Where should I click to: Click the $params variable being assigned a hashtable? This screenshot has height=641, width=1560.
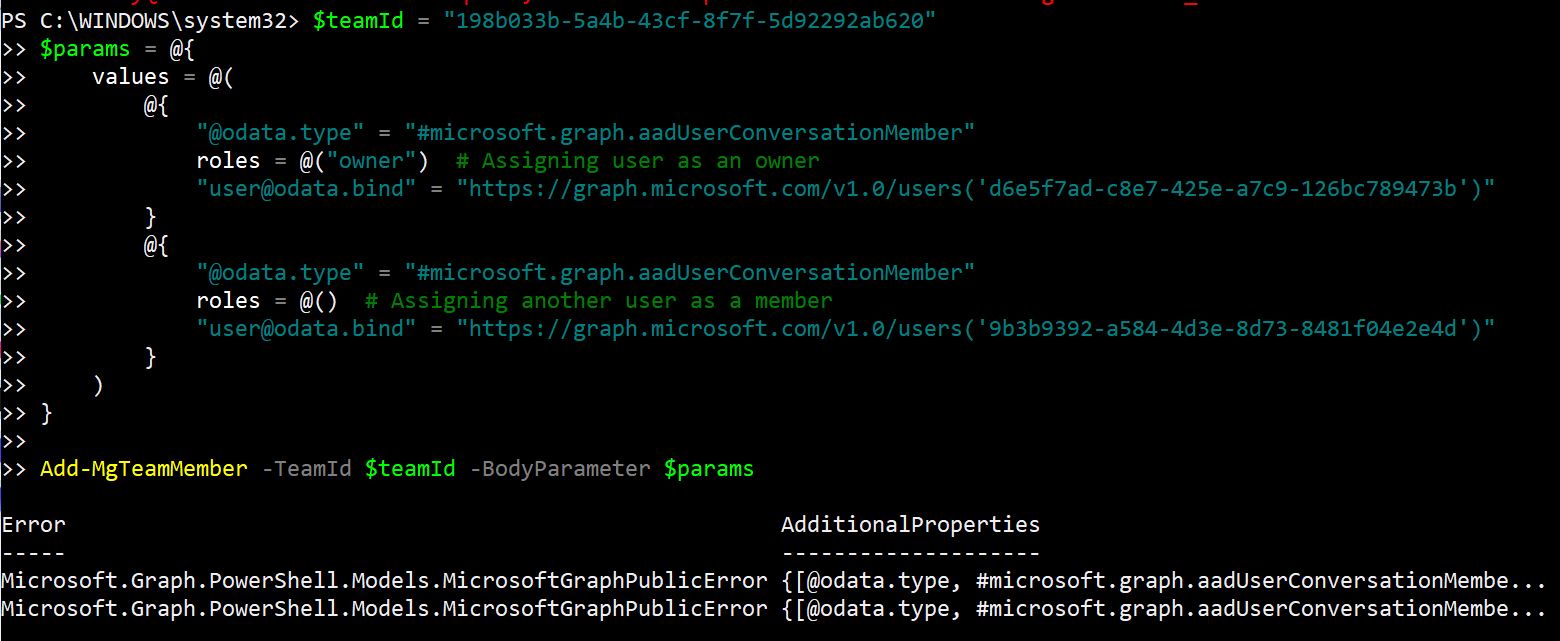(x=85, y=49)
